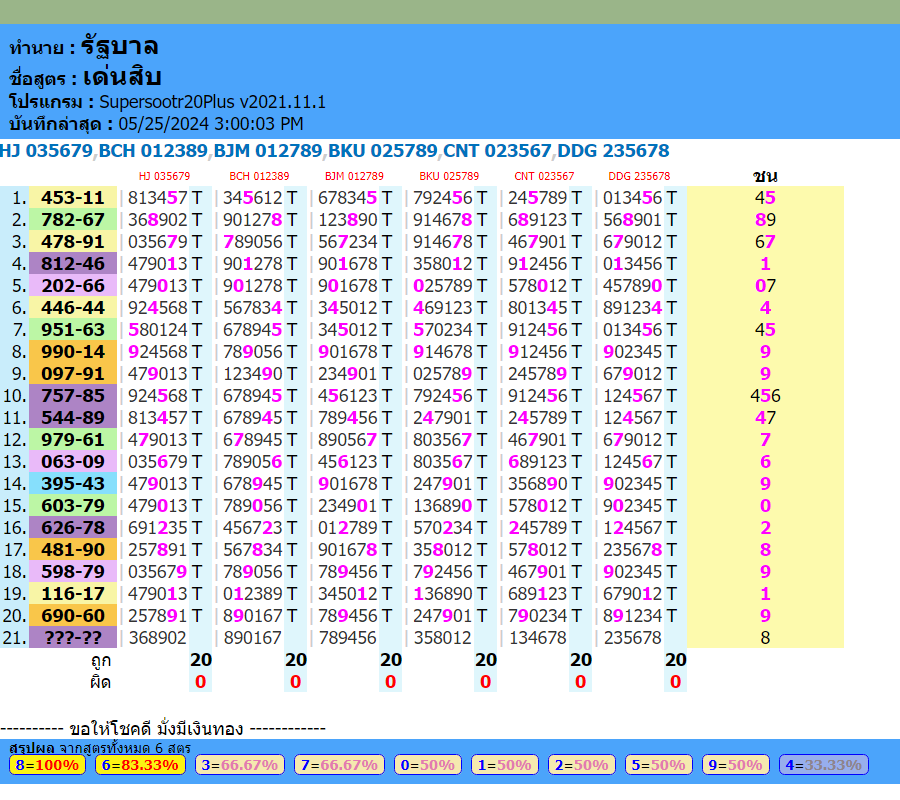The width and height of the screenshot is (900, 800).
Task: Select result cell 478-91 in row 3
Action: click(73, 242)
